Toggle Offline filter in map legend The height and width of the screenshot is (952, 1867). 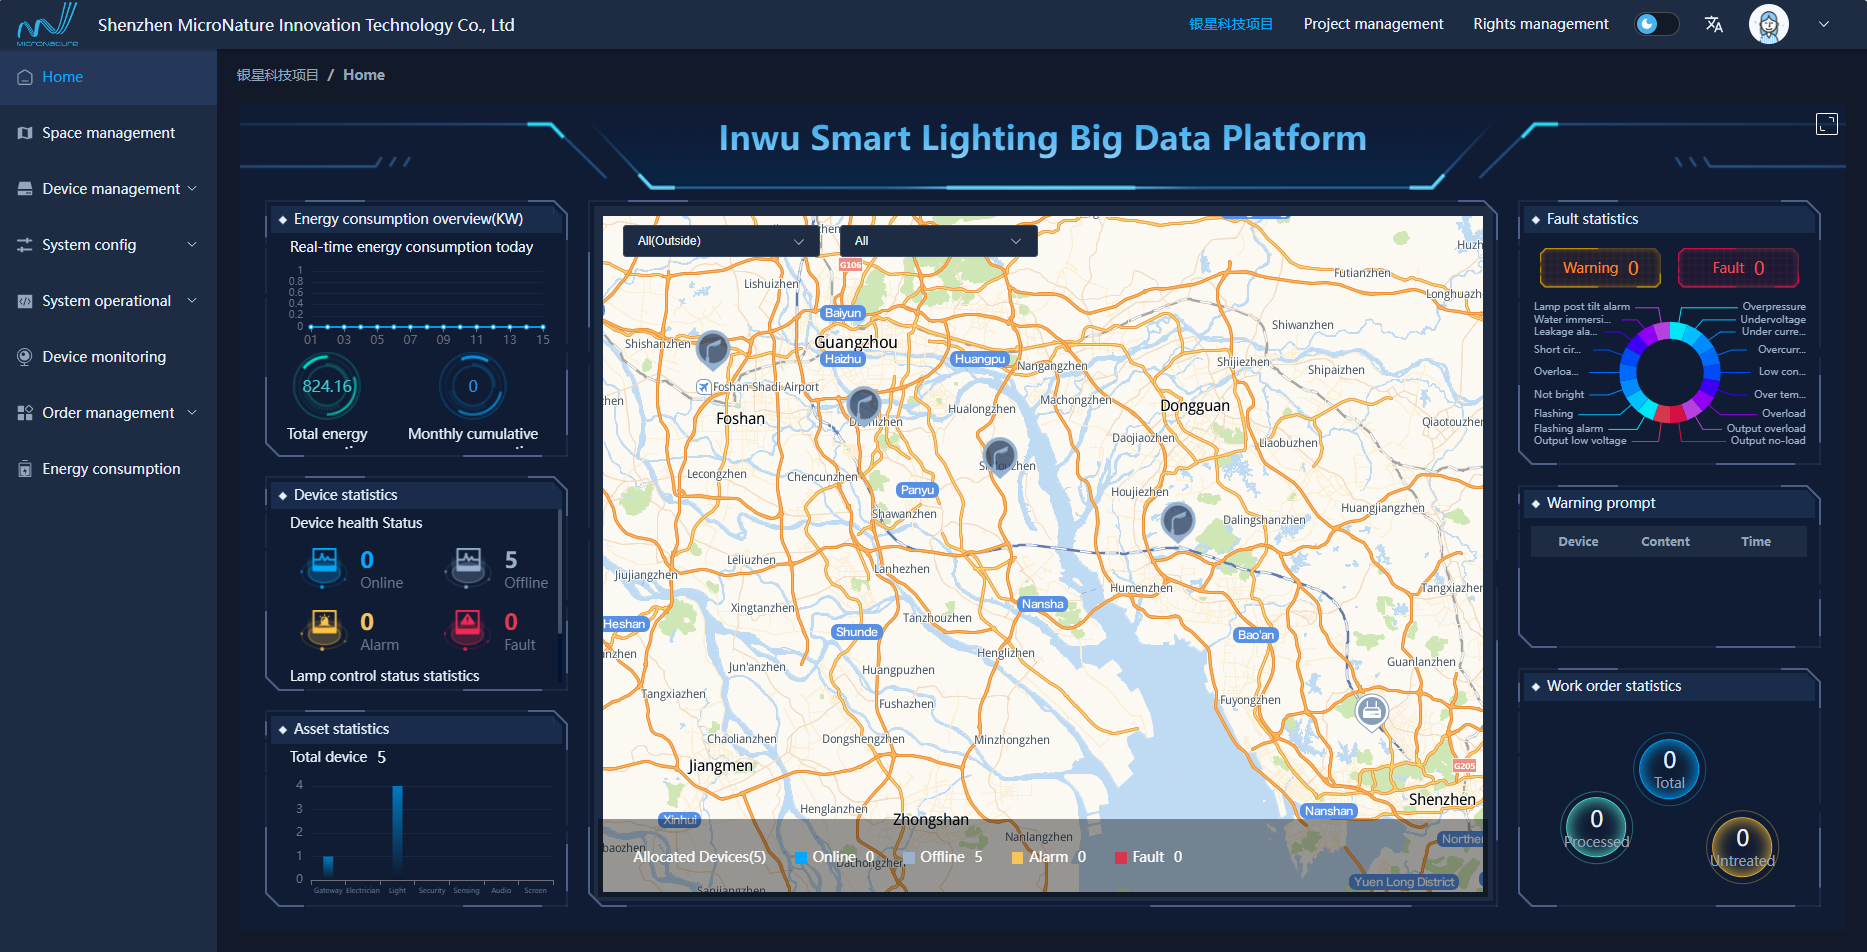tap(942, 857)
